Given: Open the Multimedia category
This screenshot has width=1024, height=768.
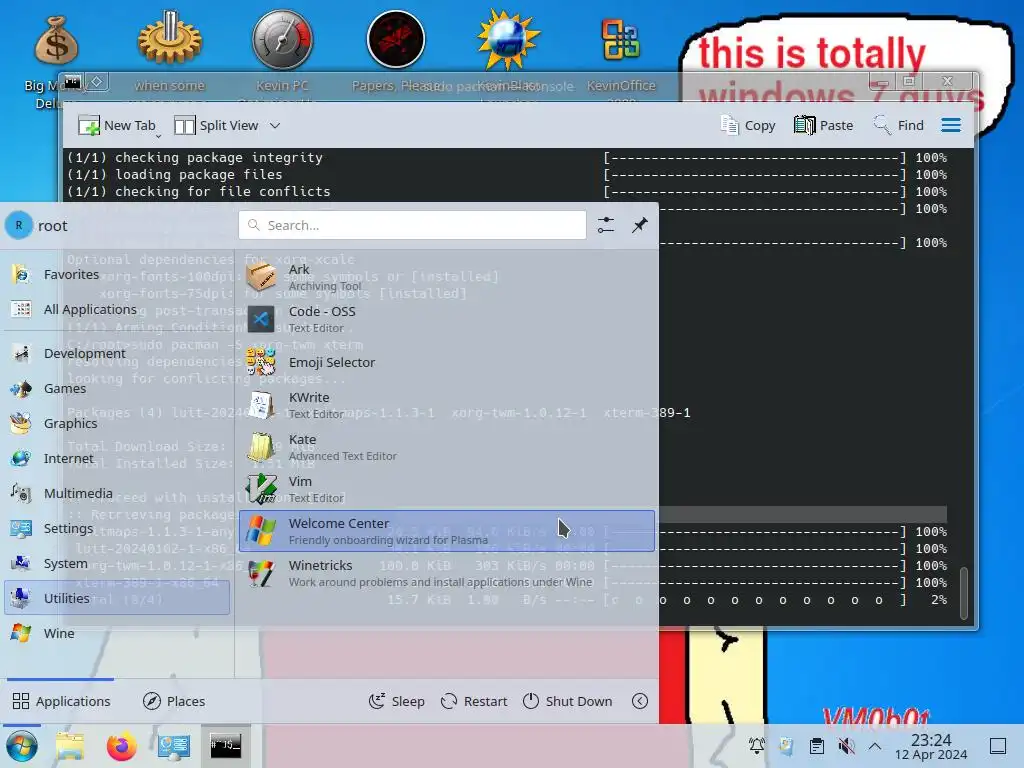Looking at the screenshot, I should click(117, 493).
